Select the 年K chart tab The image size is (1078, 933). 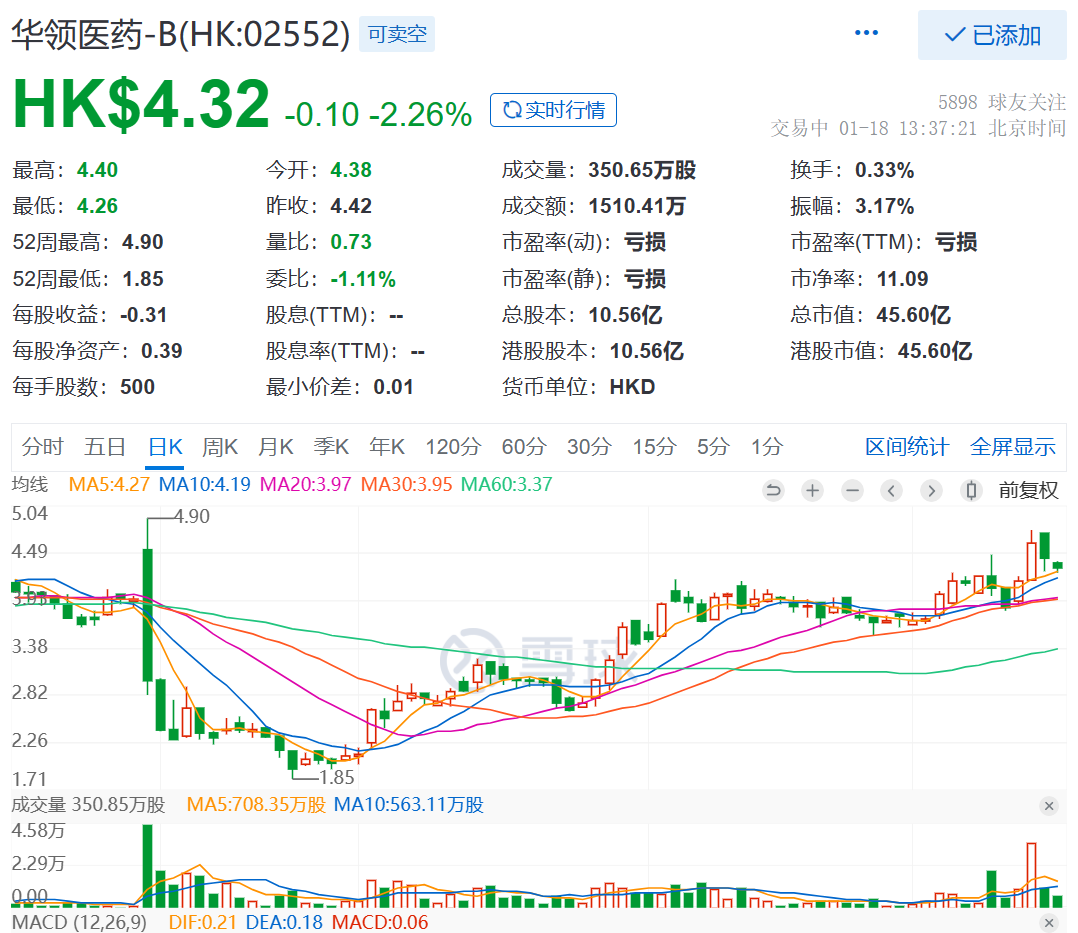pos(387,447)
